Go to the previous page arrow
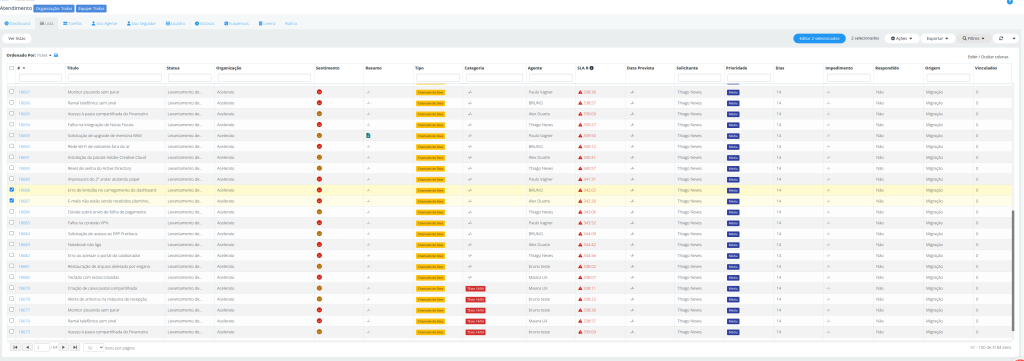This screenshot has width=1024, height=361. [27, 347]
